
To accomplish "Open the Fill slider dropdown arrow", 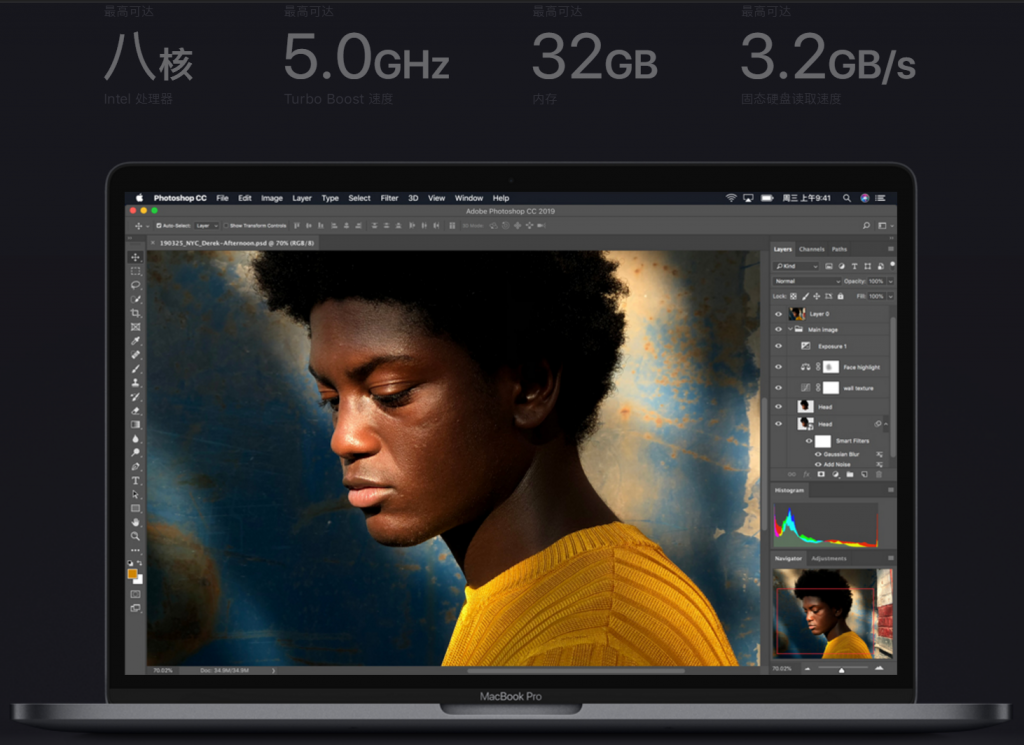I will point(890,296).
